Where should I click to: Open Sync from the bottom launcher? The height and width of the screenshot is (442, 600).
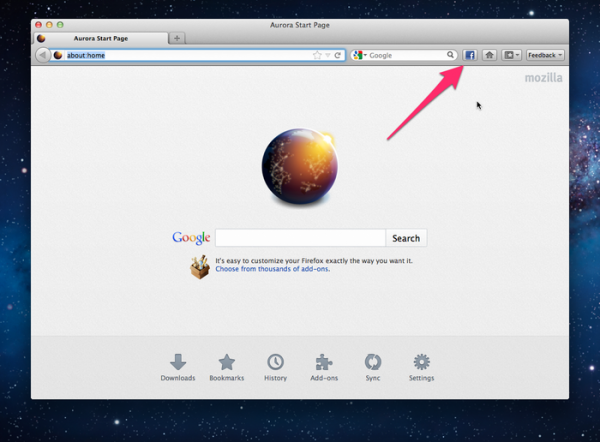373,367
